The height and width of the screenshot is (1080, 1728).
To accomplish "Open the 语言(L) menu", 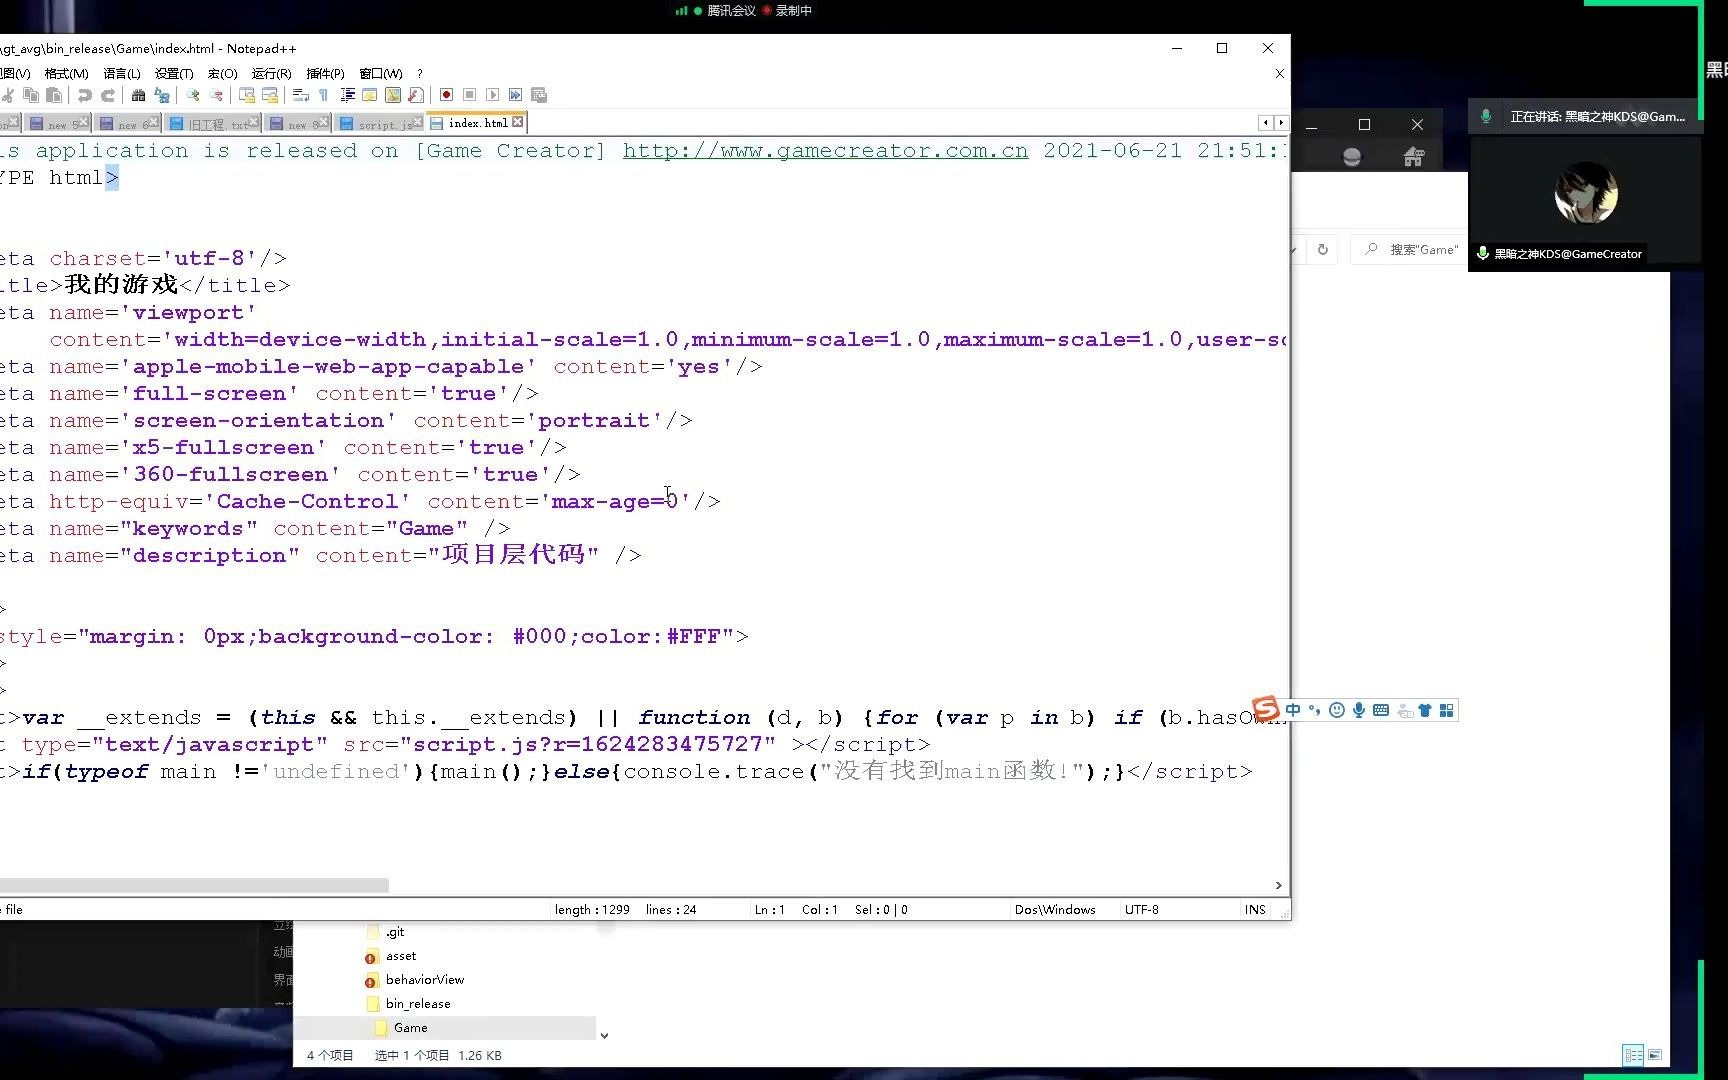I will [x=122, y=74].
